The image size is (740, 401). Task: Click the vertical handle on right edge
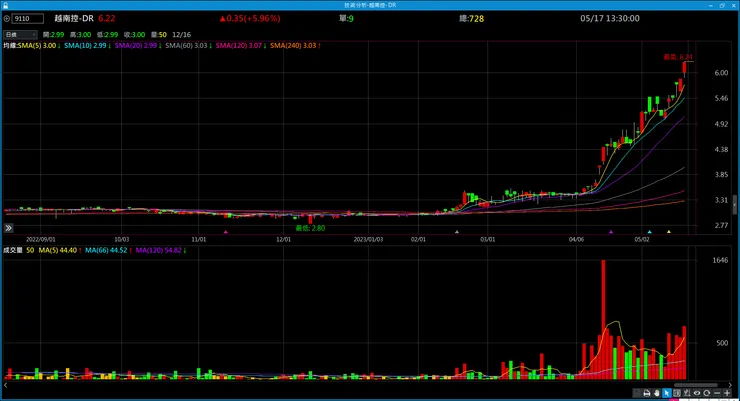point(734,205)
